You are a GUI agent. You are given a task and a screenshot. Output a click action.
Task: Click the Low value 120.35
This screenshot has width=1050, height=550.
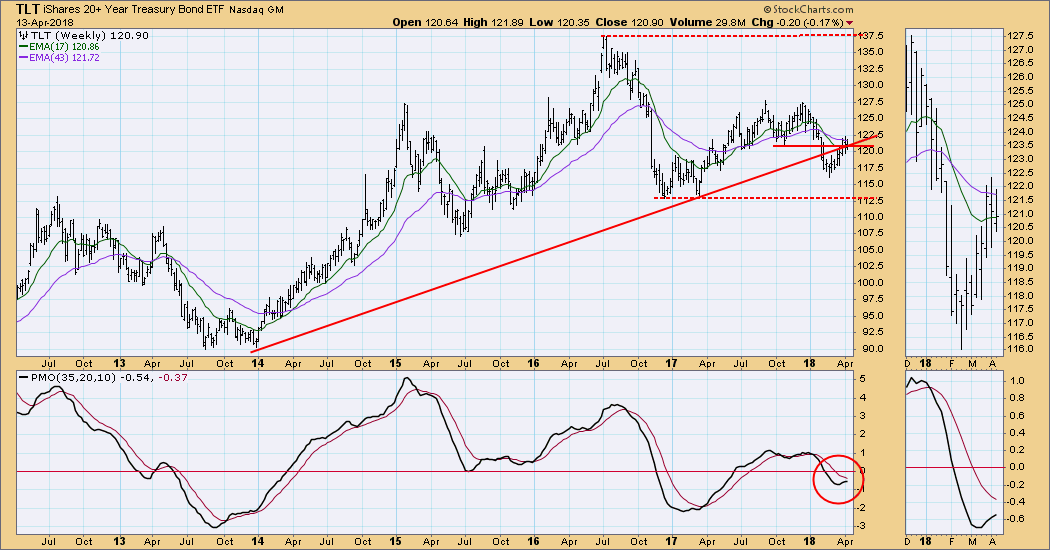point(572,22)
